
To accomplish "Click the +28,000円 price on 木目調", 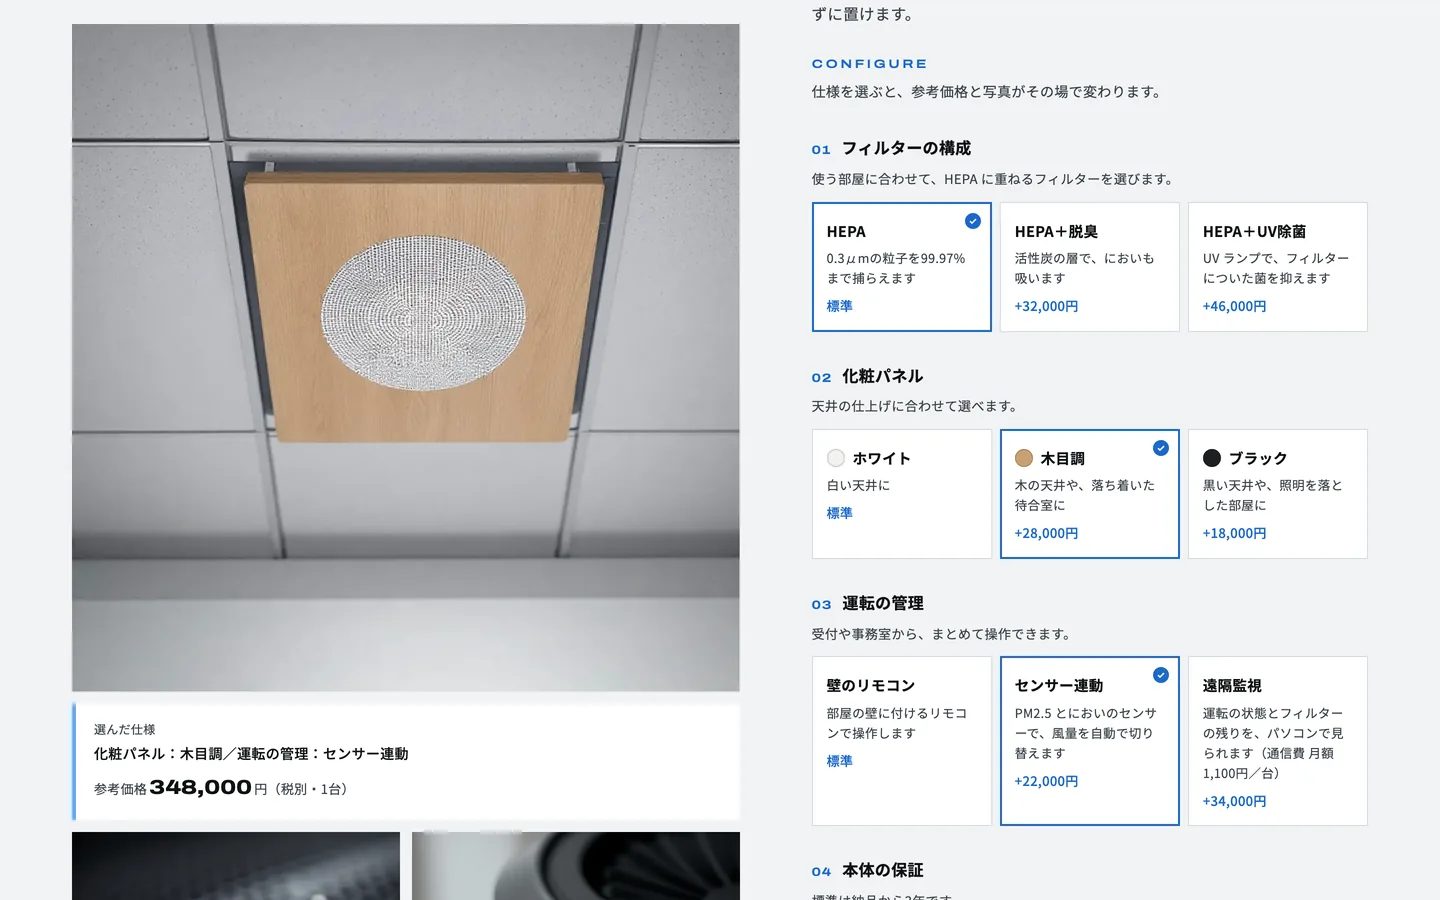I will (1046, 533).
